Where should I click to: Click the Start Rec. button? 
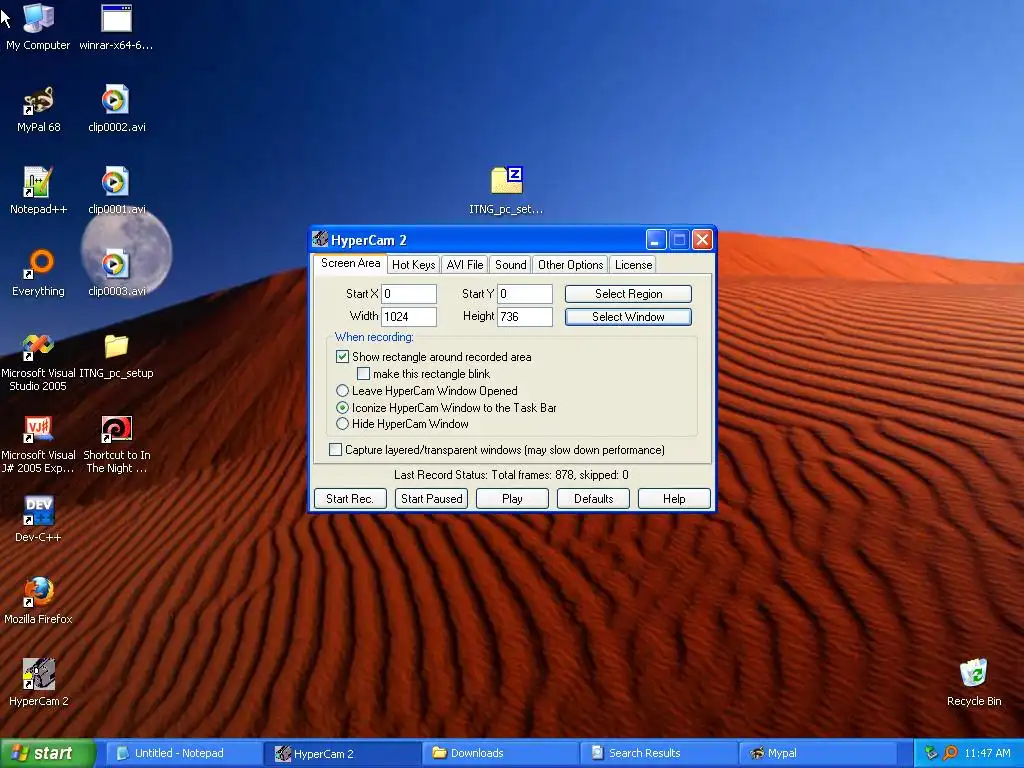pyautogui.click(x=350, y=498)
